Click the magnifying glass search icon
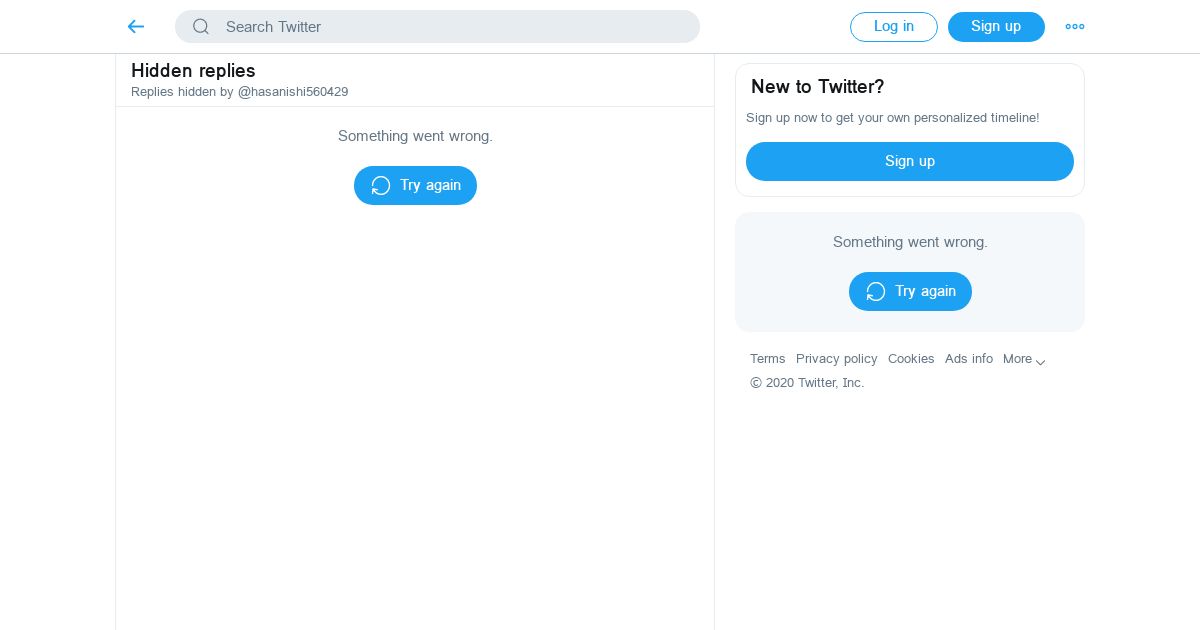 (201, 27)
